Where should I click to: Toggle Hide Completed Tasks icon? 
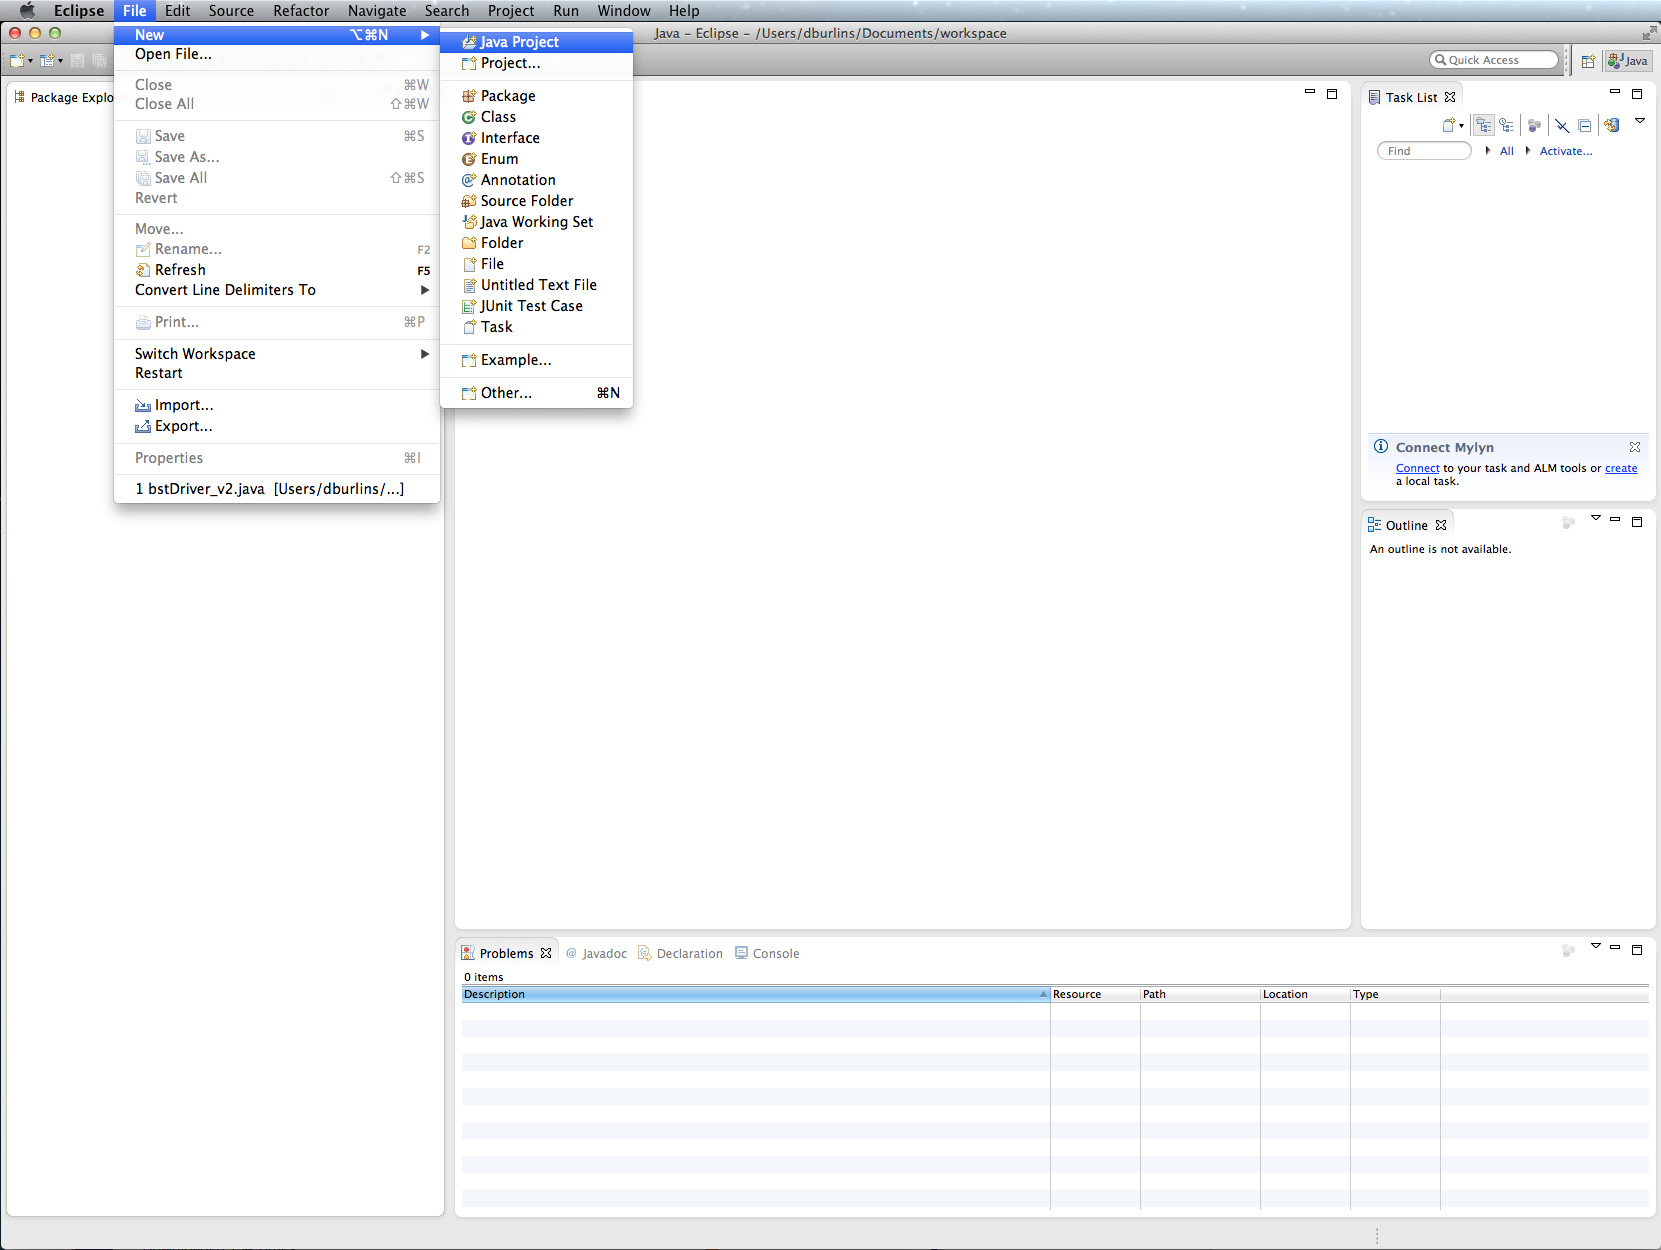click(1562, 126)
